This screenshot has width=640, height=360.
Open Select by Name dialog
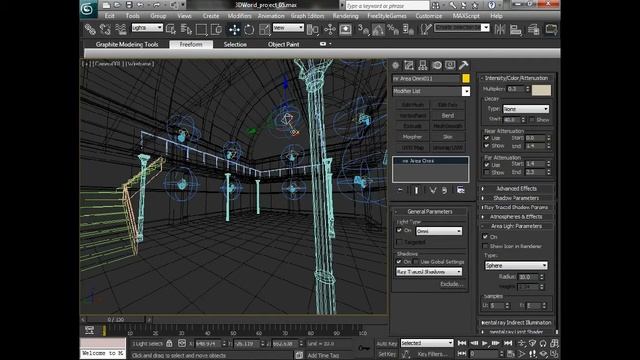point(186,29)
